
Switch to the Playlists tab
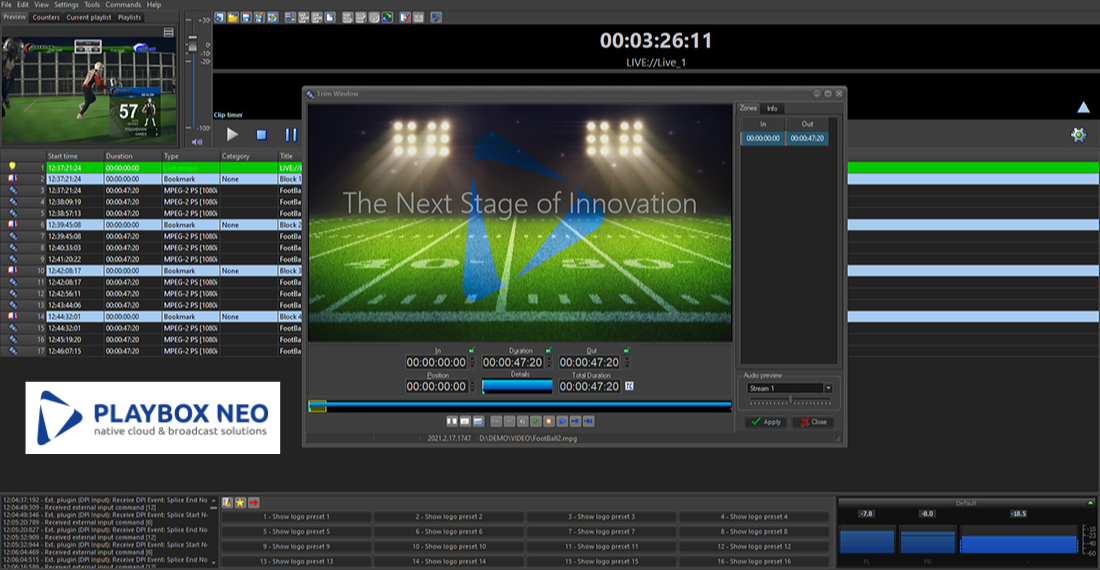tap(130, 18)
